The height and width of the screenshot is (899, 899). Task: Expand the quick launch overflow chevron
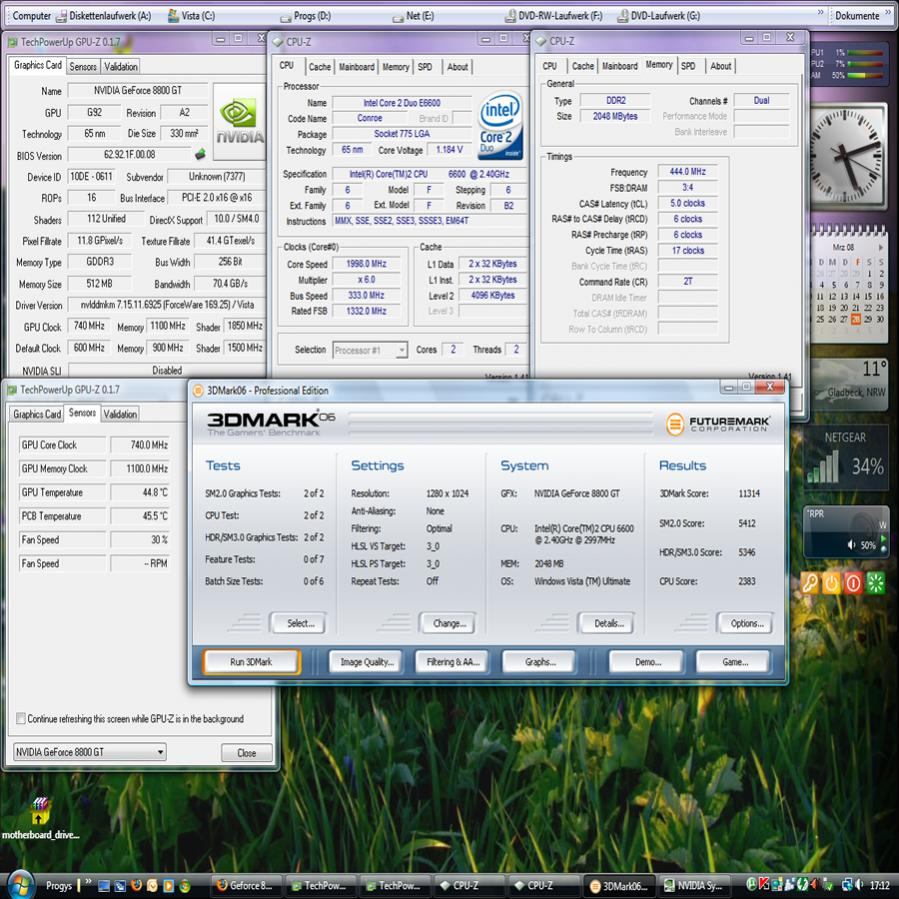click(88, 881)
